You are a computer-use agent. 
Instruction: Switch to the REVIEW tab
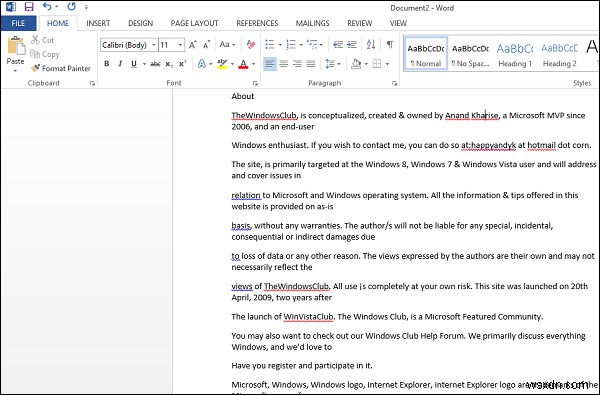pyautogui.click(x=360, y=23)
